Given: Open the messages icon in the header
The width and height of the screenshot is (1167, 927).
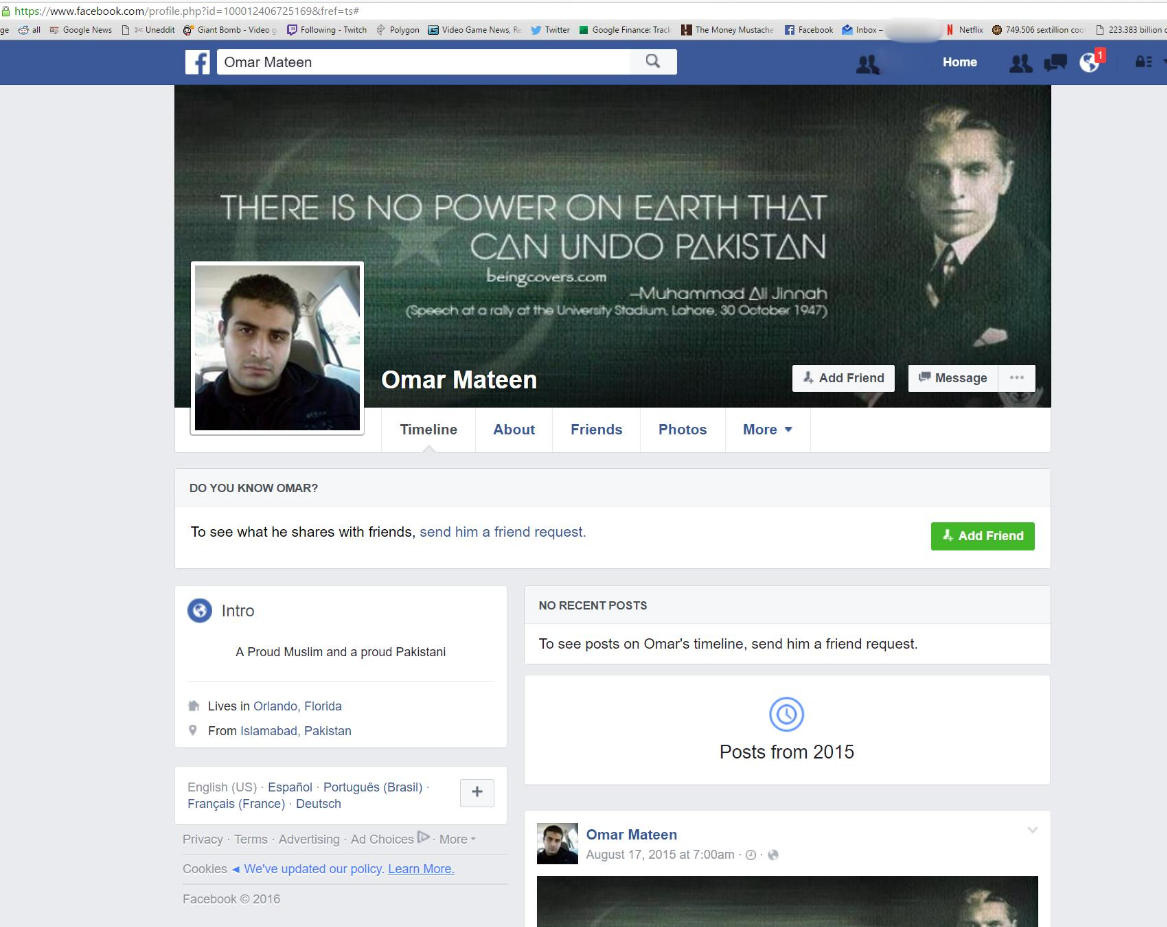Looking at the screenshot, I should (1055, 62).
